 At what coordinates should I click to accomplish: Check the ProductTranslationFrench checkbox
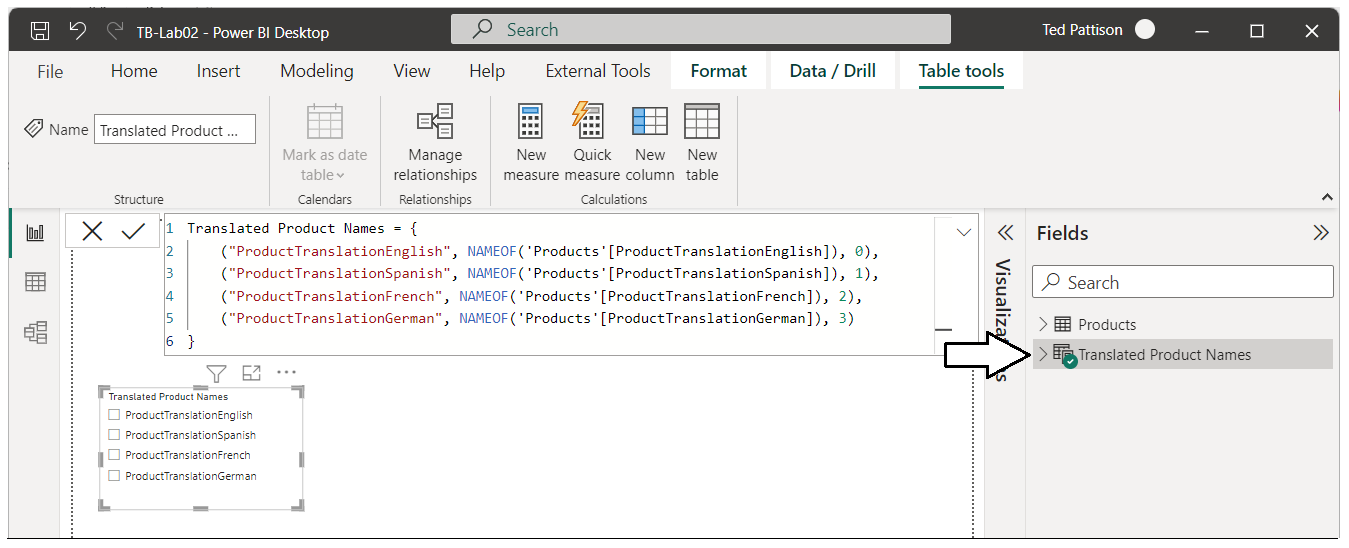114,455
